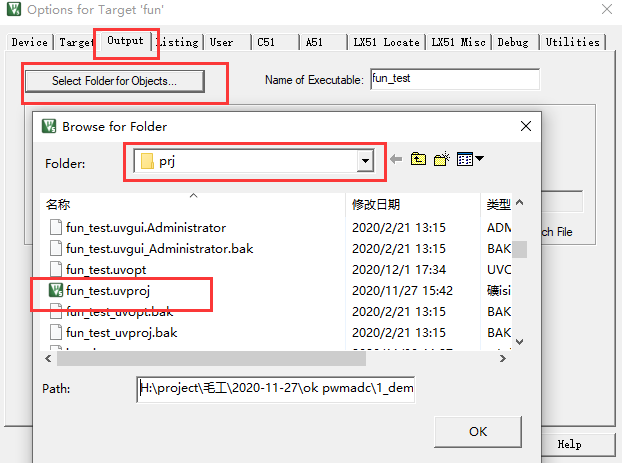
Task: Click the fun_test.uvopt file icon
Action: pyautogui.click(x=56, y=269)
